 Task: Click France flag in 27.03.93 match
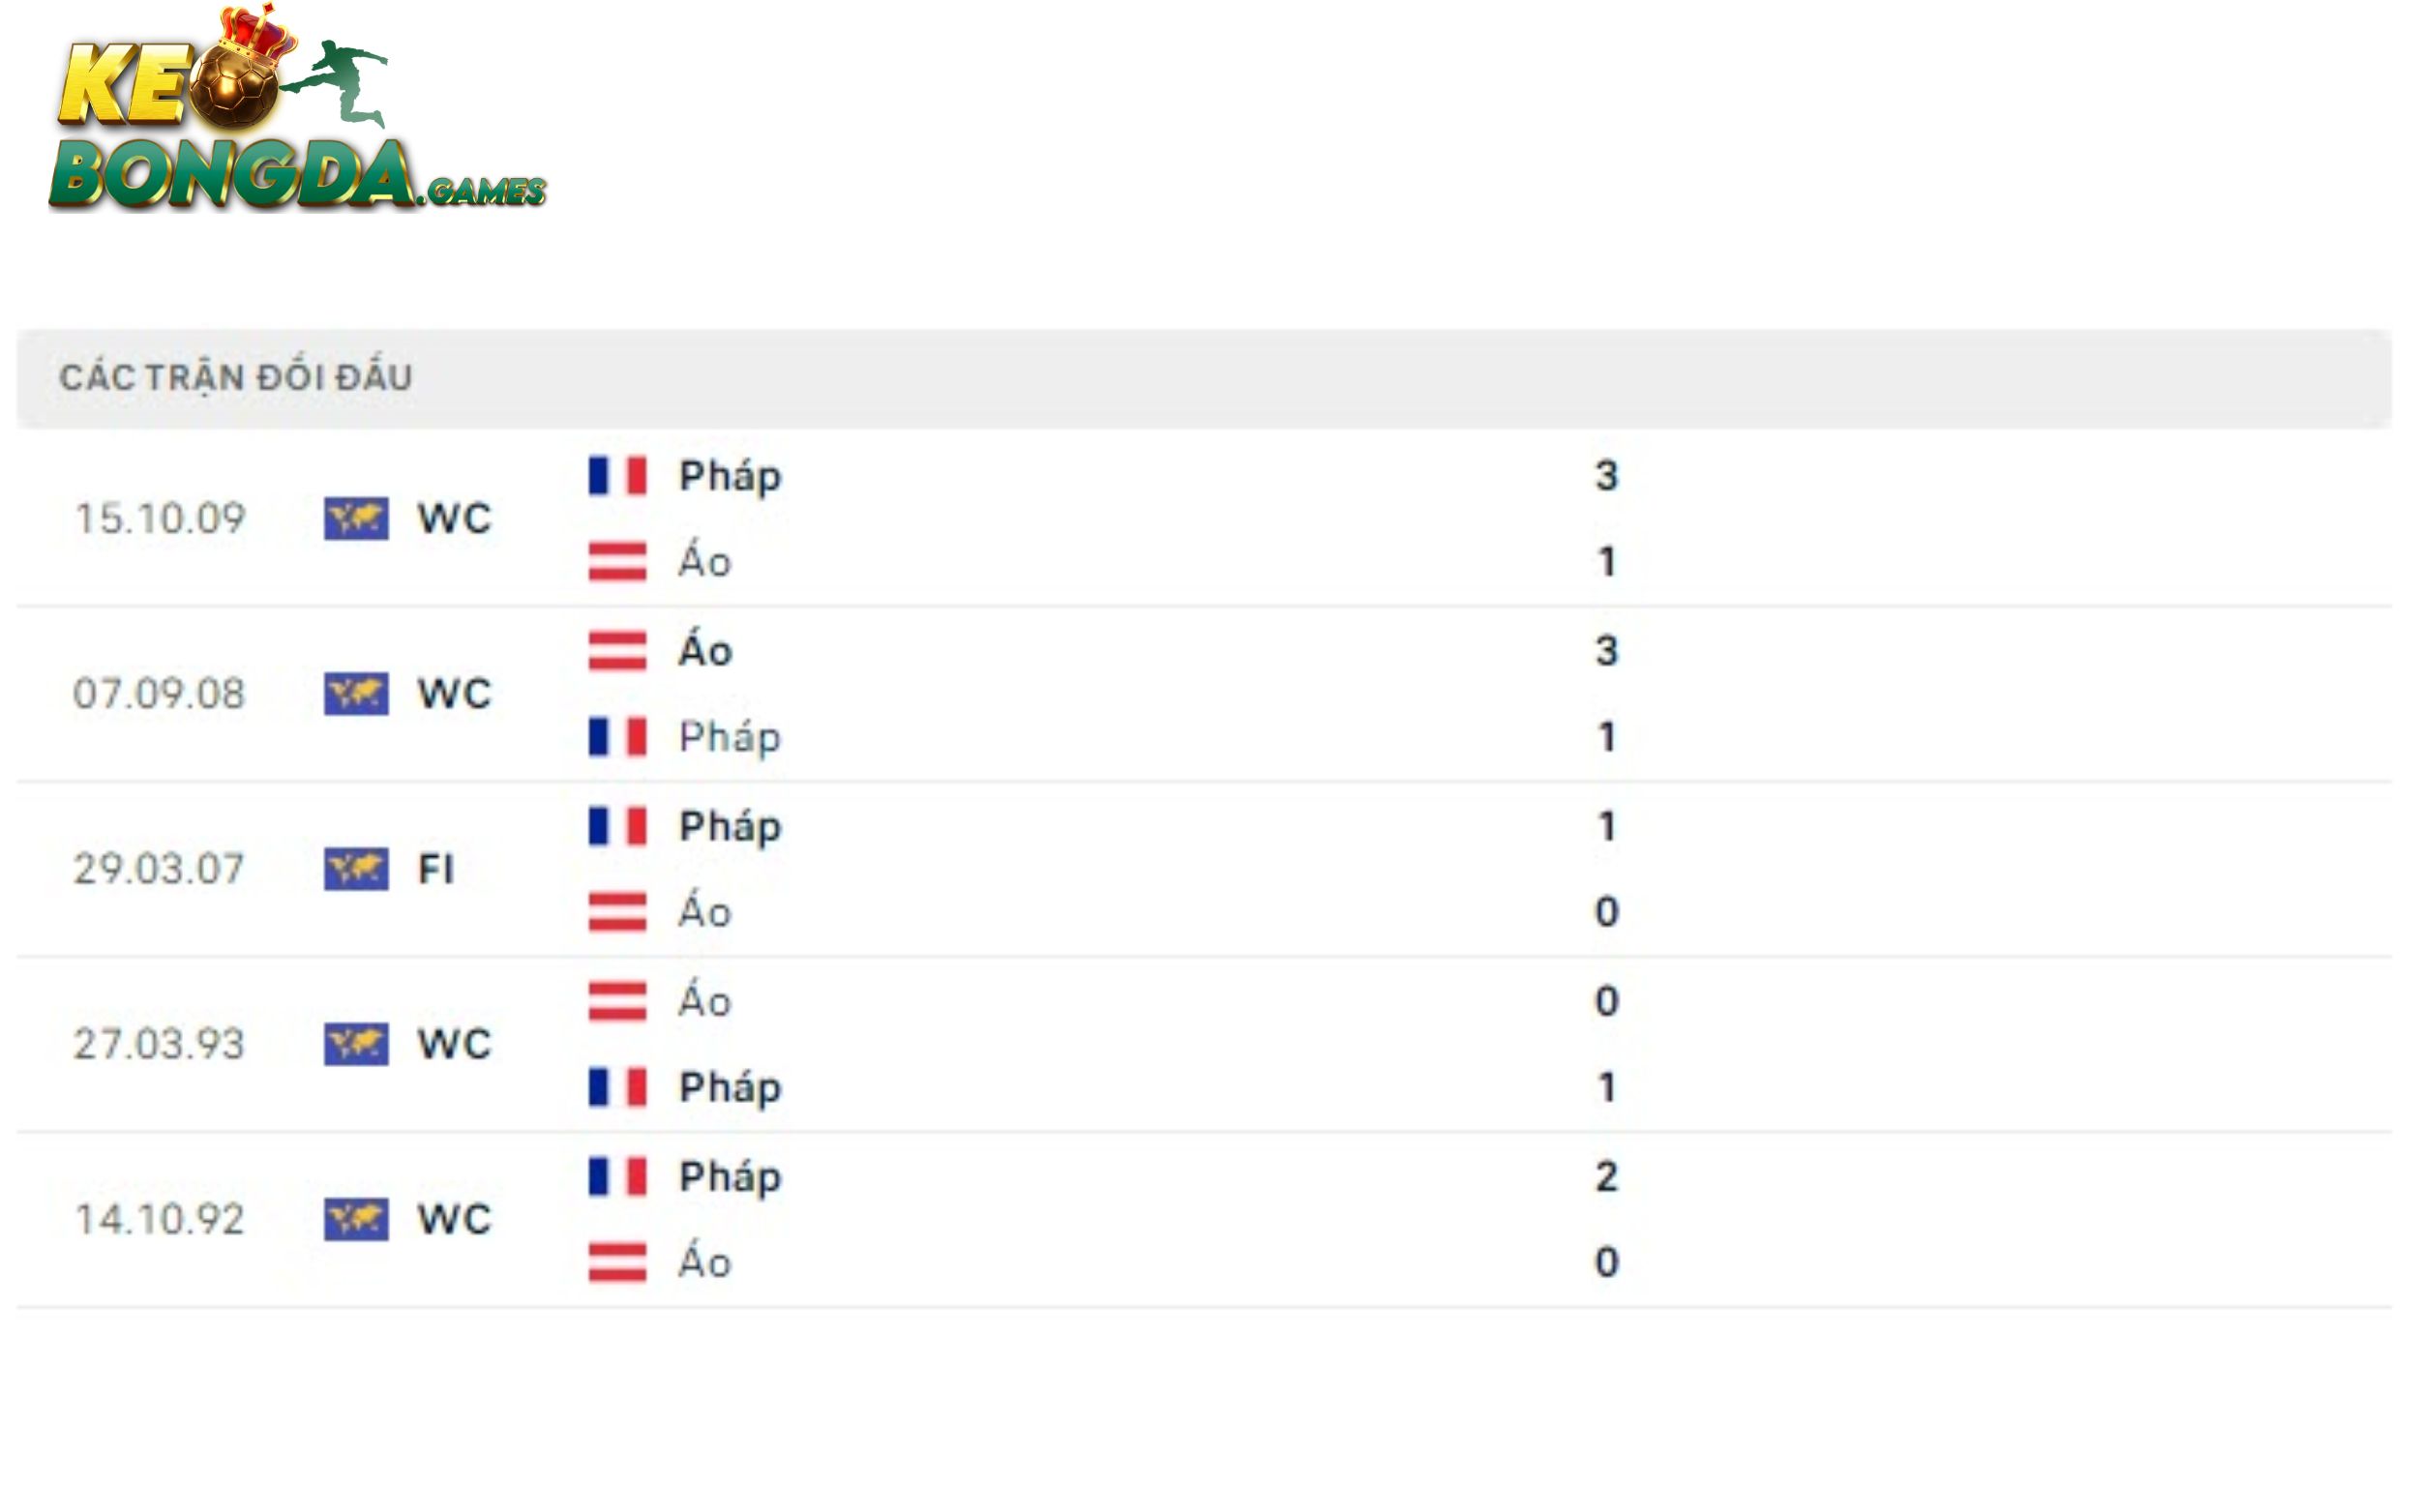617,1087
